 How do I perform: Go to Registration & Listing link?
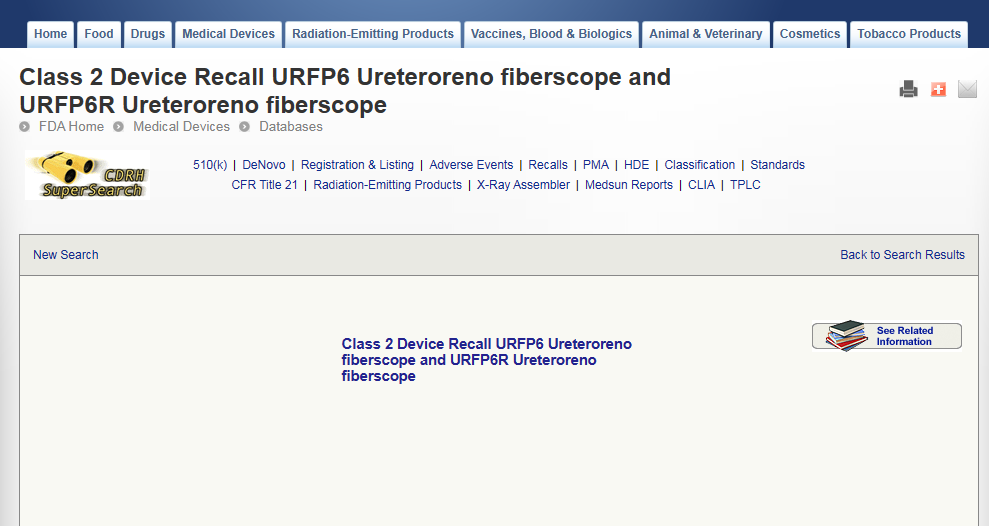[x=357, y=165]
